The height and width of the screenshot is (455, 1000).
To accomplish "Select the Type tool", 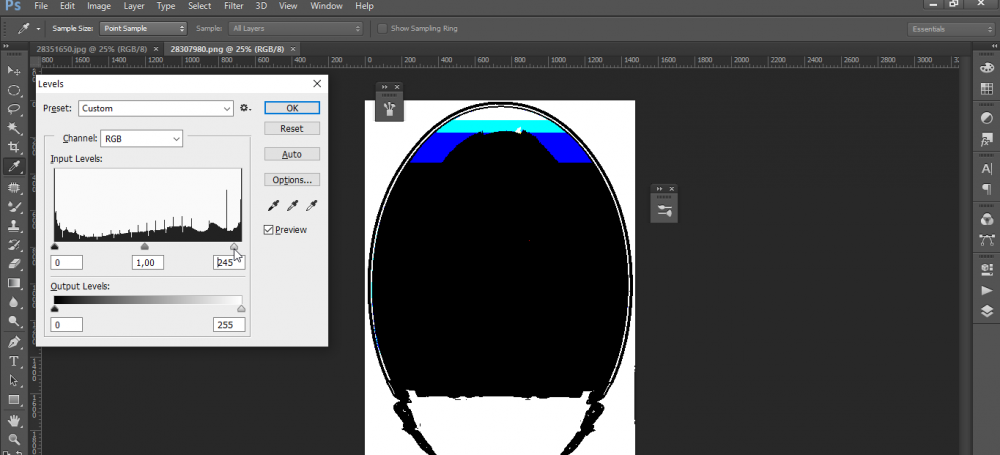I will click(14, 361).
